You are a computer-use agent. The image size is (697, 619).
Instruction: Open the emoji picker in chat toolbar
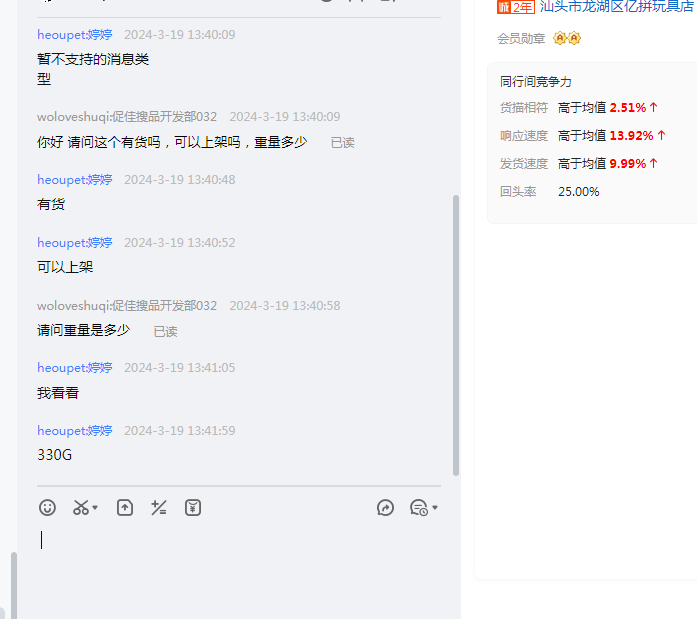coord(47,508)
